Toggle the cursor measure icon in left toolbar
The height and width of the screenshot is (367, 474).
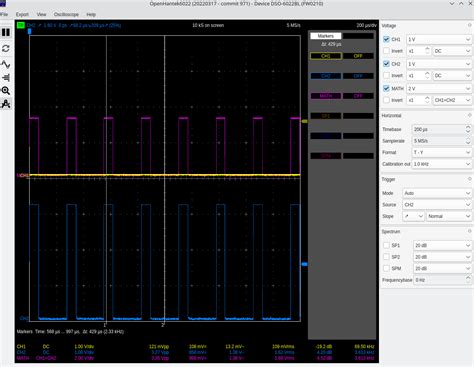tap(6, 104)
